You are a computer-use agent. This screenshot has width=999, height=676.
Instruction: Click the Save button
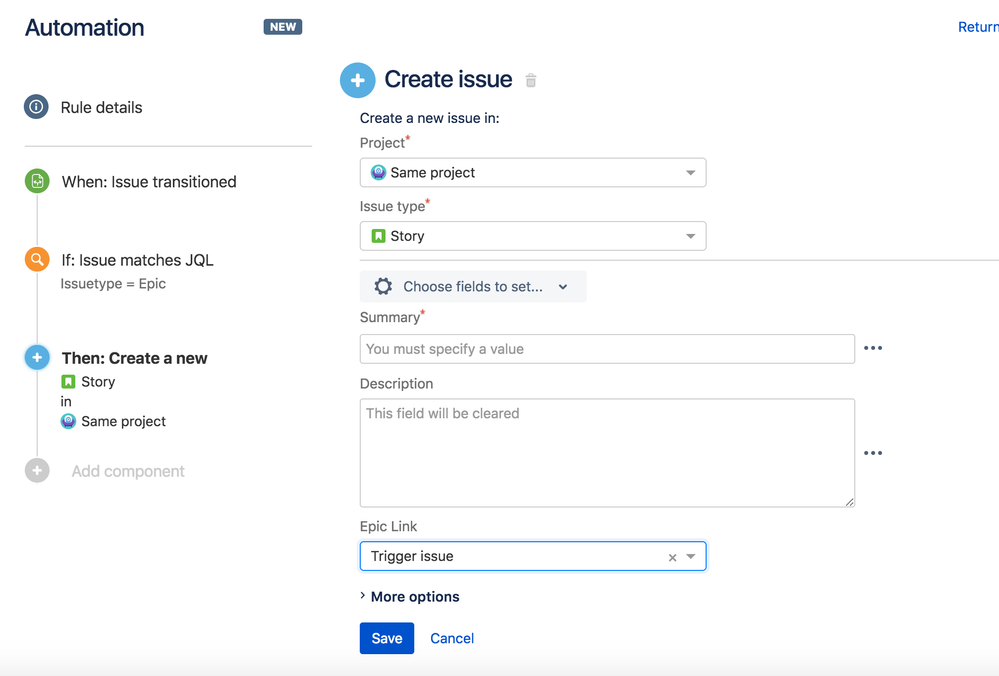[387, 638]
